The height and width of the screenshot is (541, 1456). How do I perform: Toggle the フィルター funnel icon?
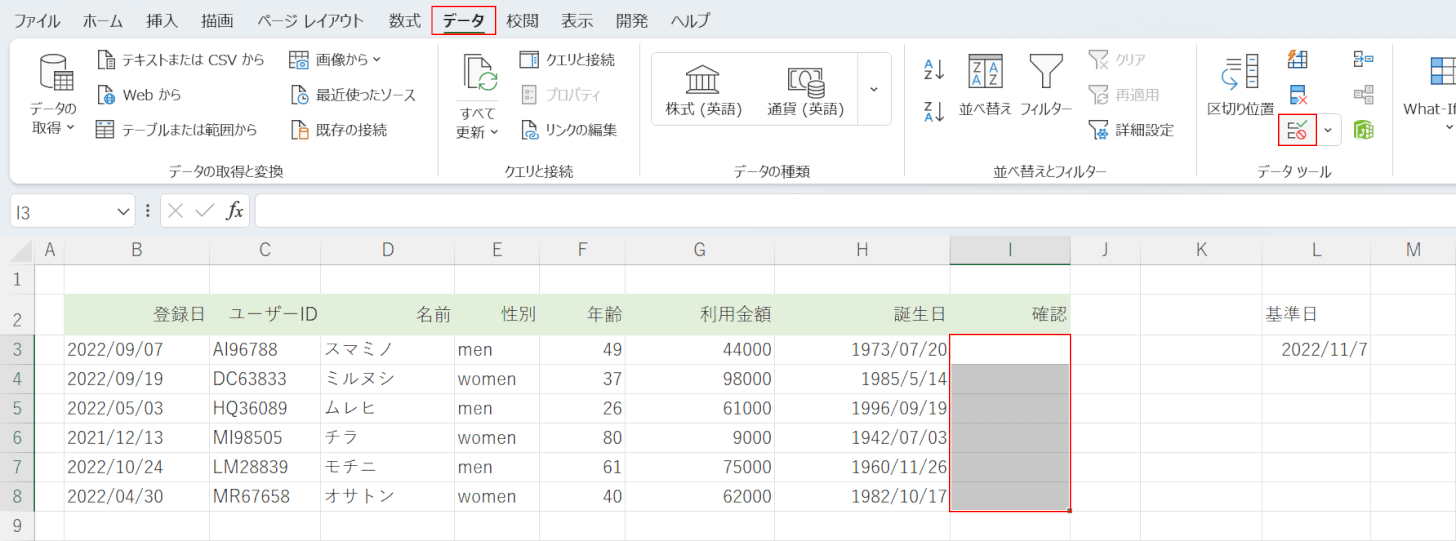tap(1046, 83)
